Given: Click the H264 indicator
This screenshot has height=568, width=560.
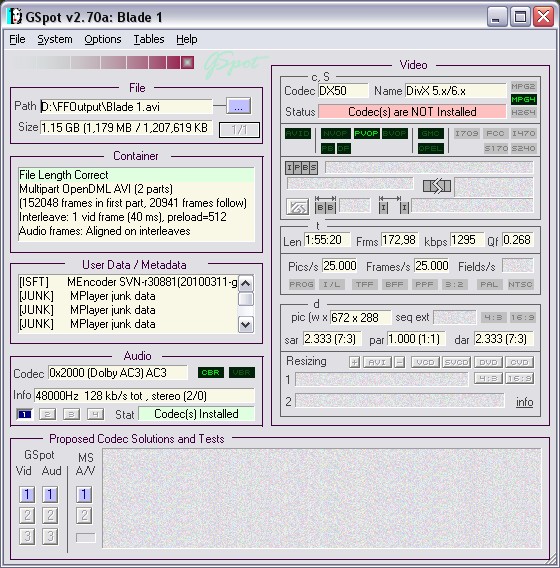Looking at the screenshot, I should [x=523, y=112].
